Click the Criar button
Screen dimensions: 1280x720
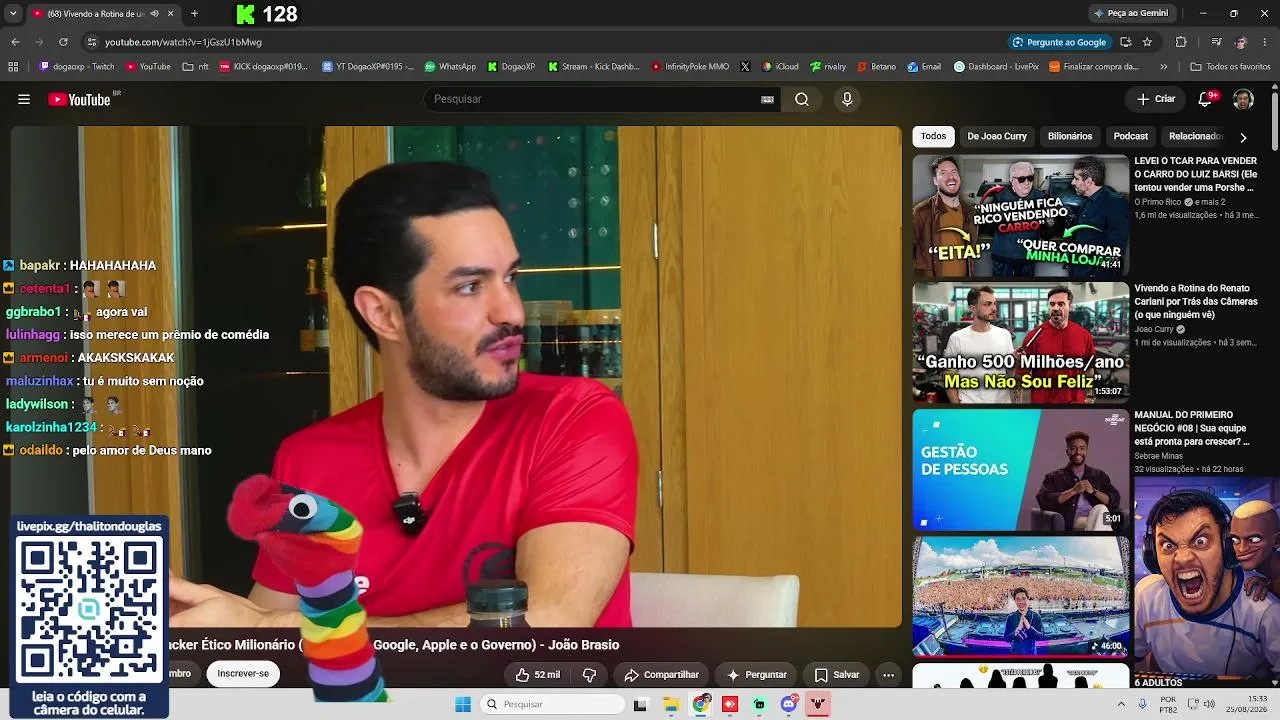coord(1156,99)
